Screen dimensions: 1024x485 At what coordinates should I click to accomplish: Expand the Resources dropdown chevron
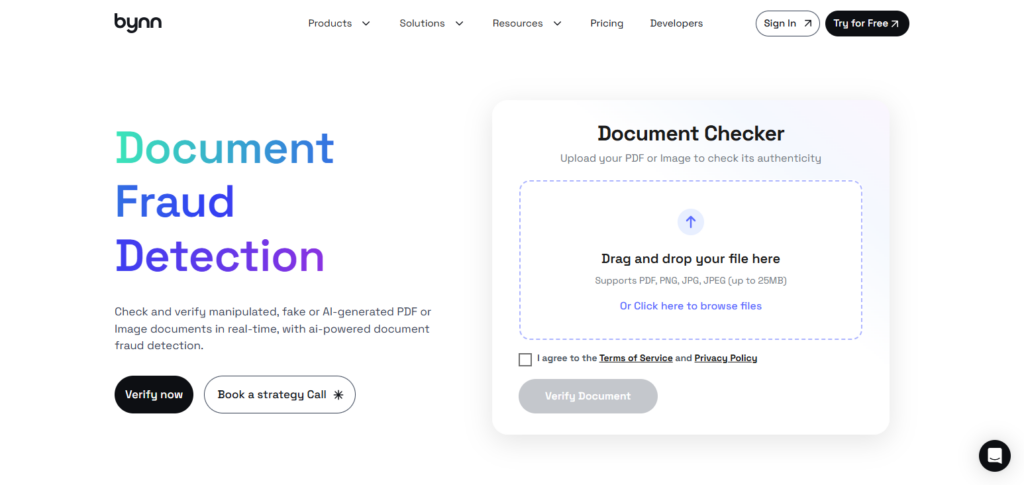click(557, 23)
